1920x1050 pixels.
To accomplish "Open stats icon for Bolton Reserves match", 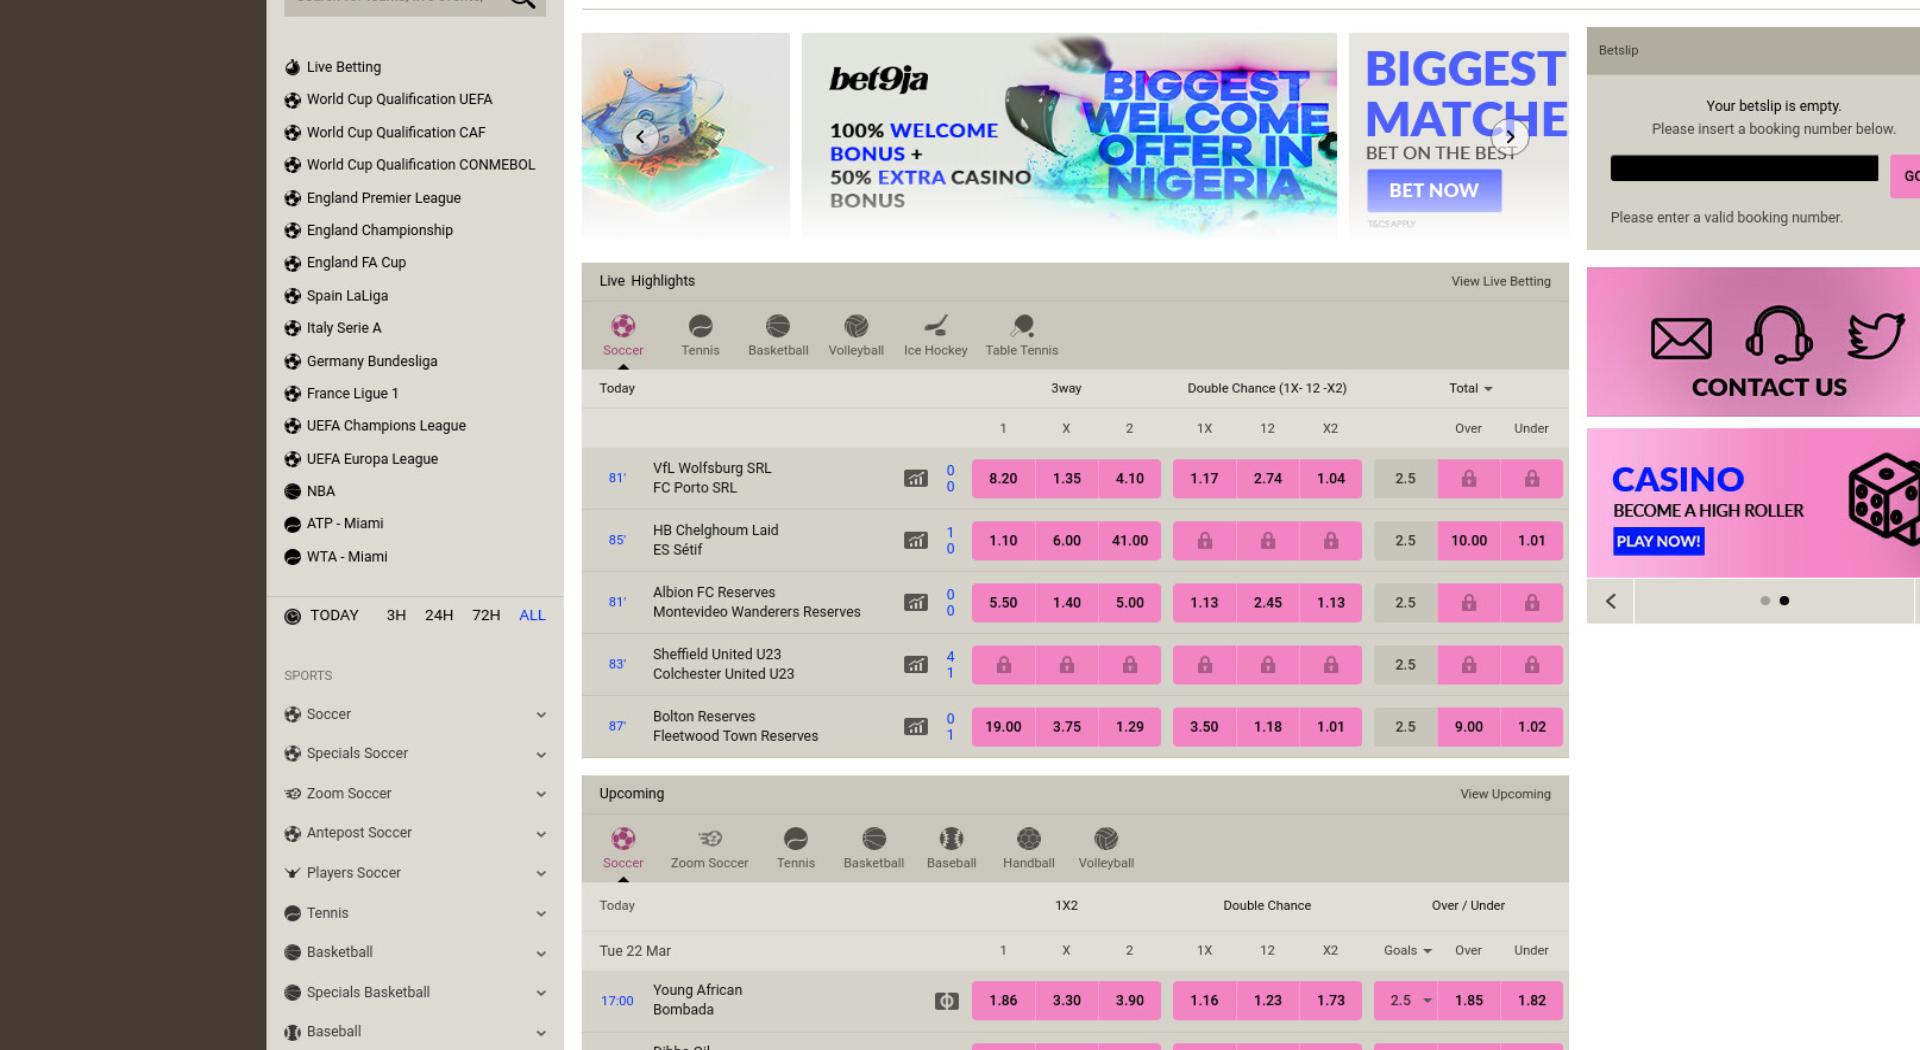I will [916, 726].
